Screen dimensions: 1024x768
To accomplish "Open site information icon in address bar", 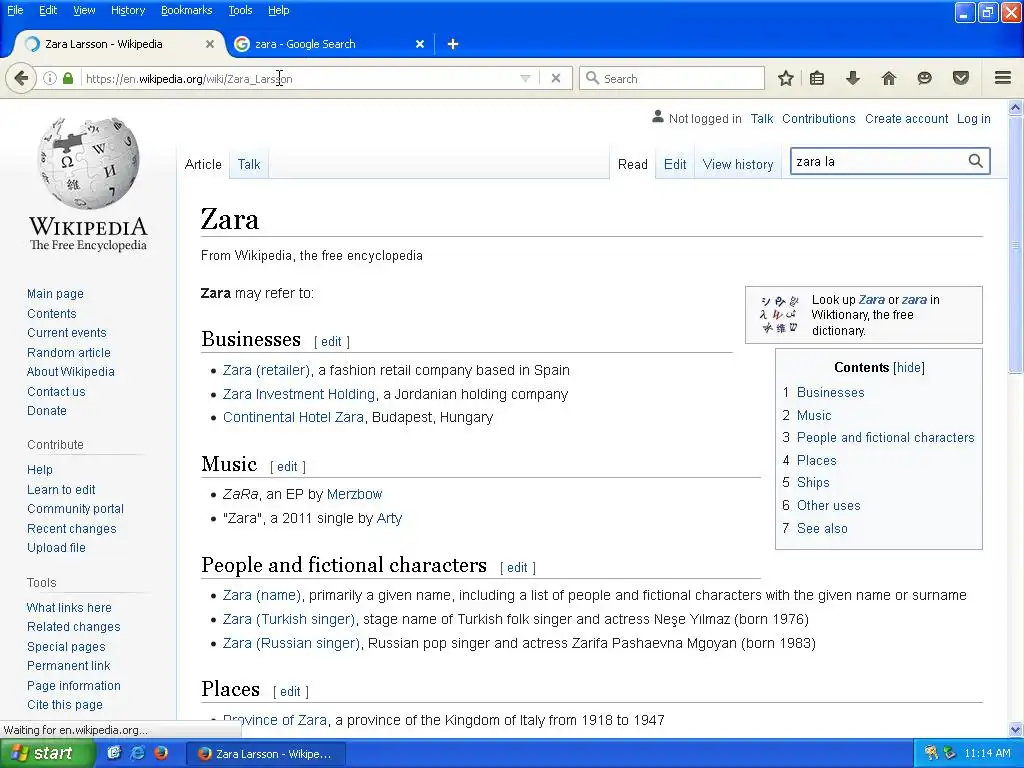I will point(50,78).
